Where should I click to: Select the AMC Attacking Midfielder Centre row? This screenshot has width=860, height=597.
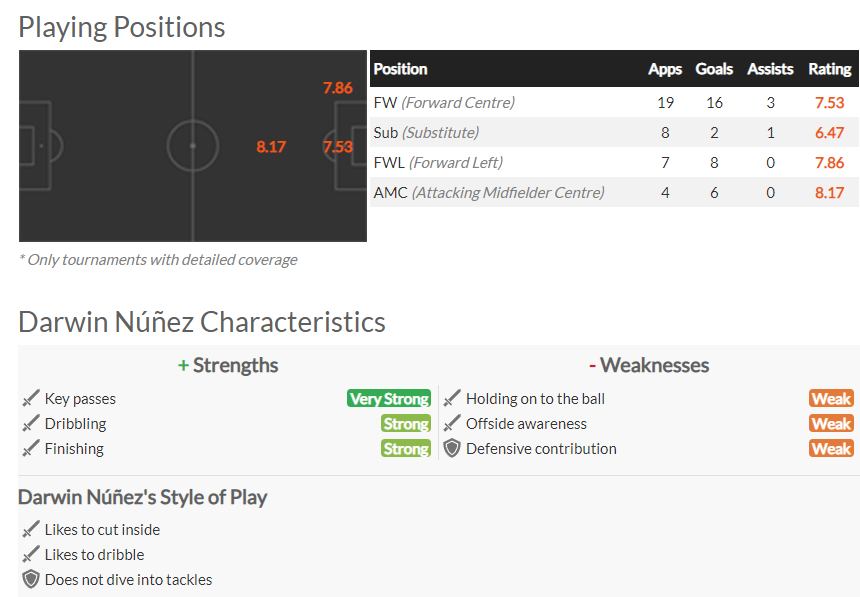tap(614, 193)
